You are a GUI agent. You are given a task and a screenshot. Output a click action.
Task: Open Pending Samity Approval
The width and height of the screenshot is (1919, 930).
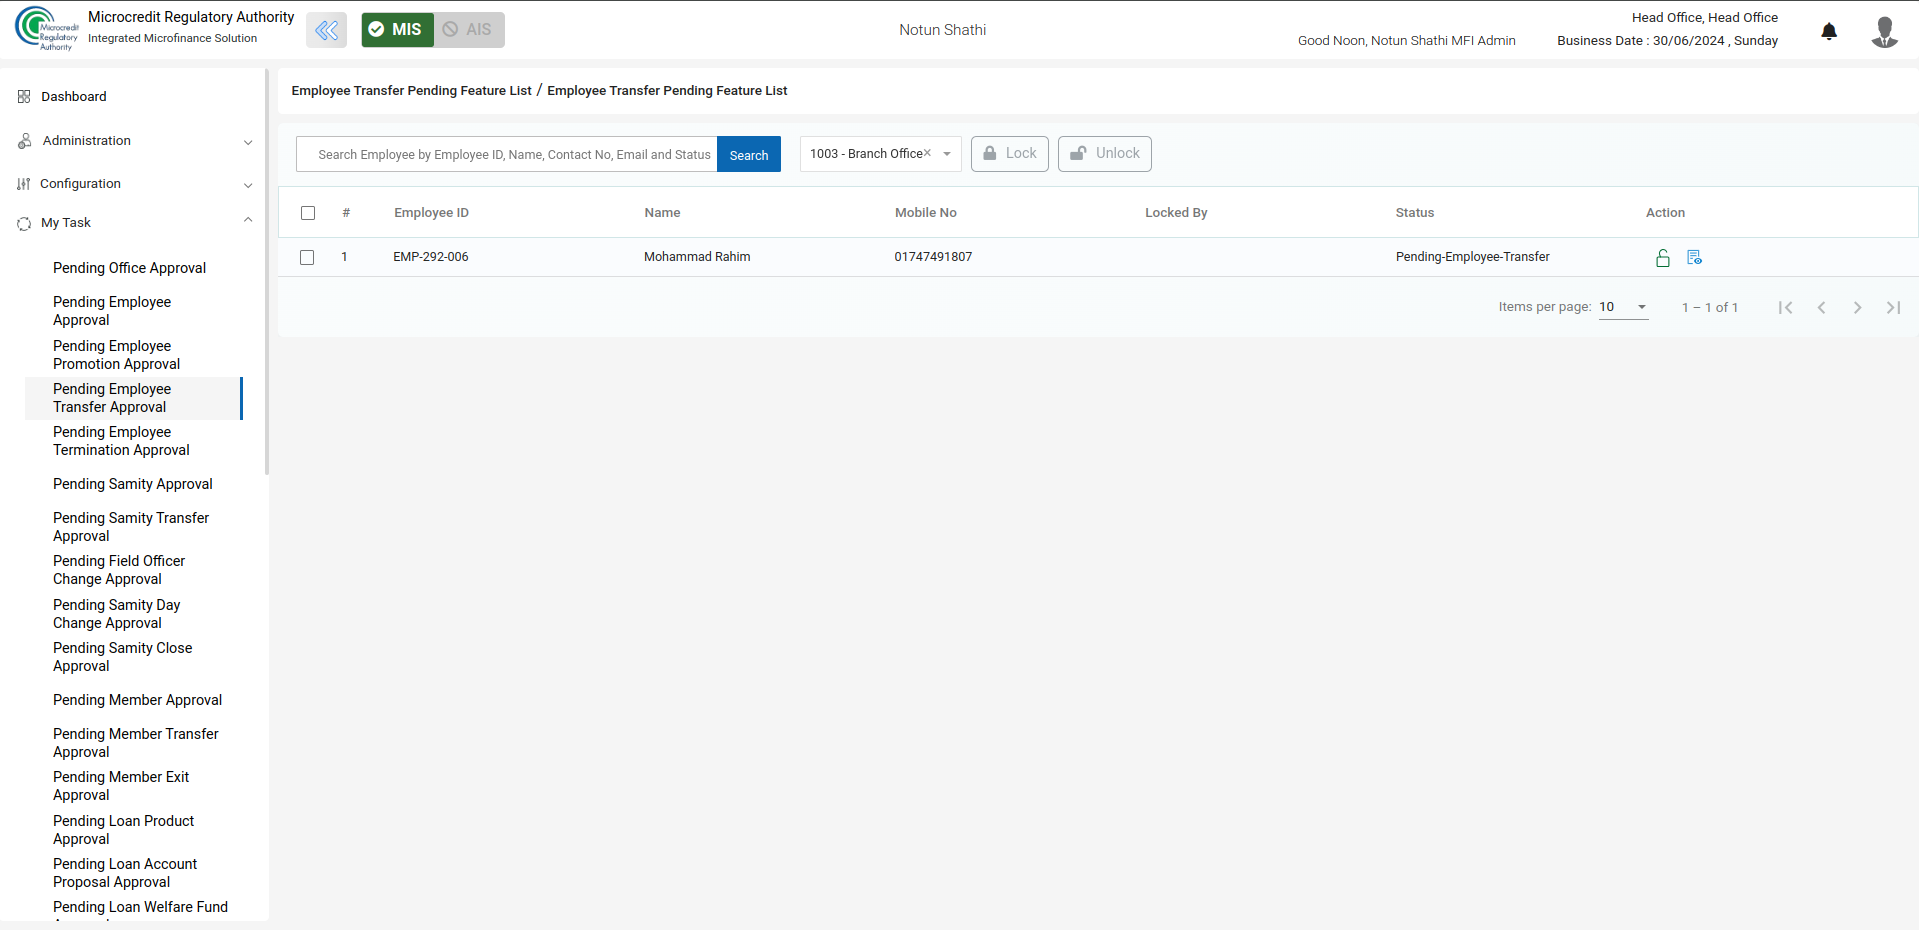pyautogui.click(x=133, y=484)
